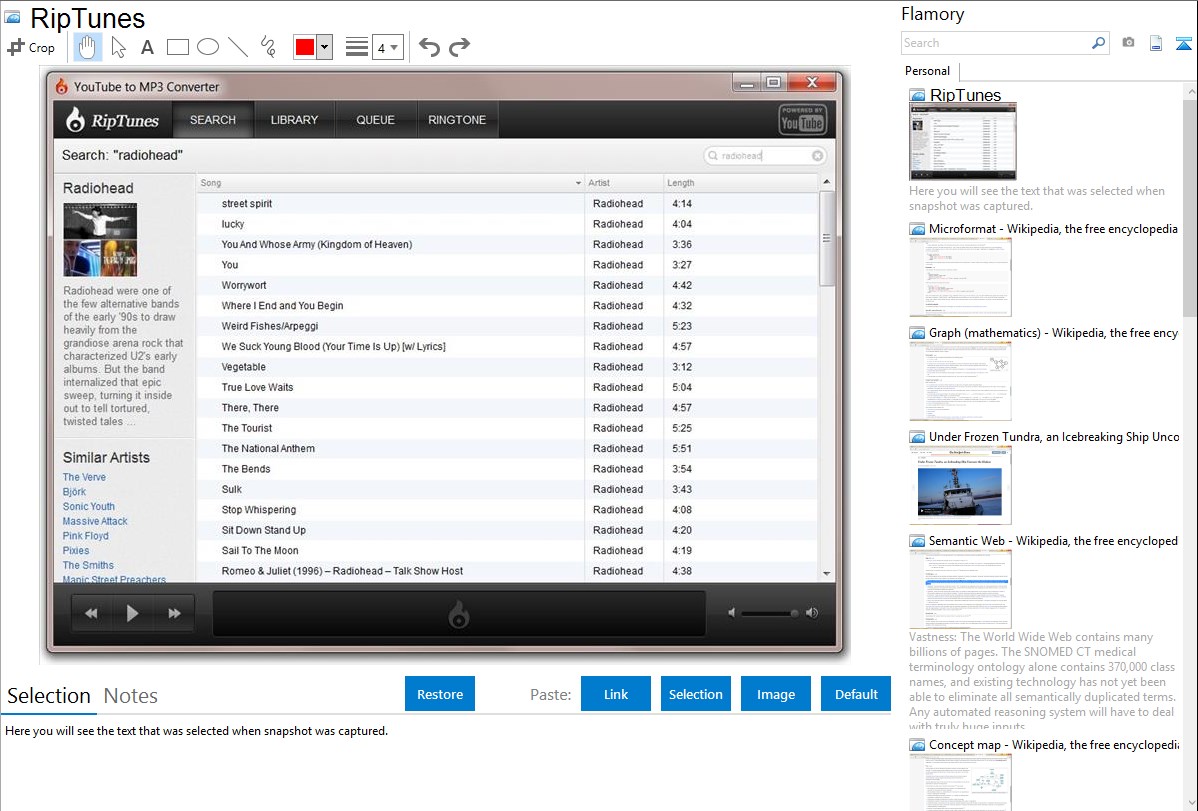This screenshot has height=811, width=1198.
Task: Open the Microformat Wikipedia snapshot thumbnail
Action: (960, 277)
